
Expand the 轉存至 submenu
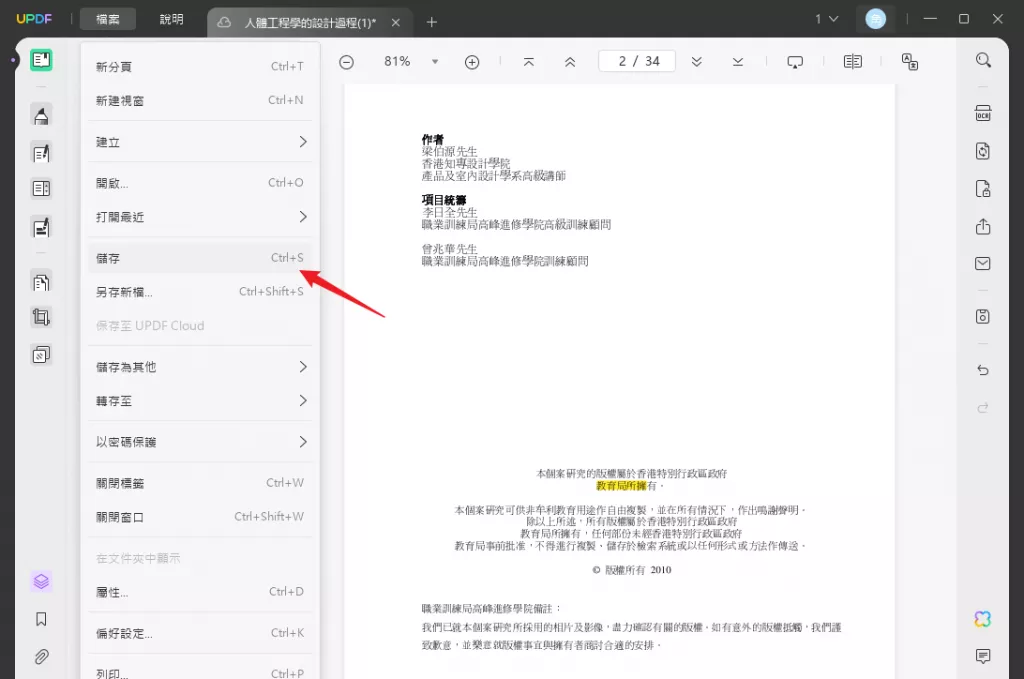point(200,401)
